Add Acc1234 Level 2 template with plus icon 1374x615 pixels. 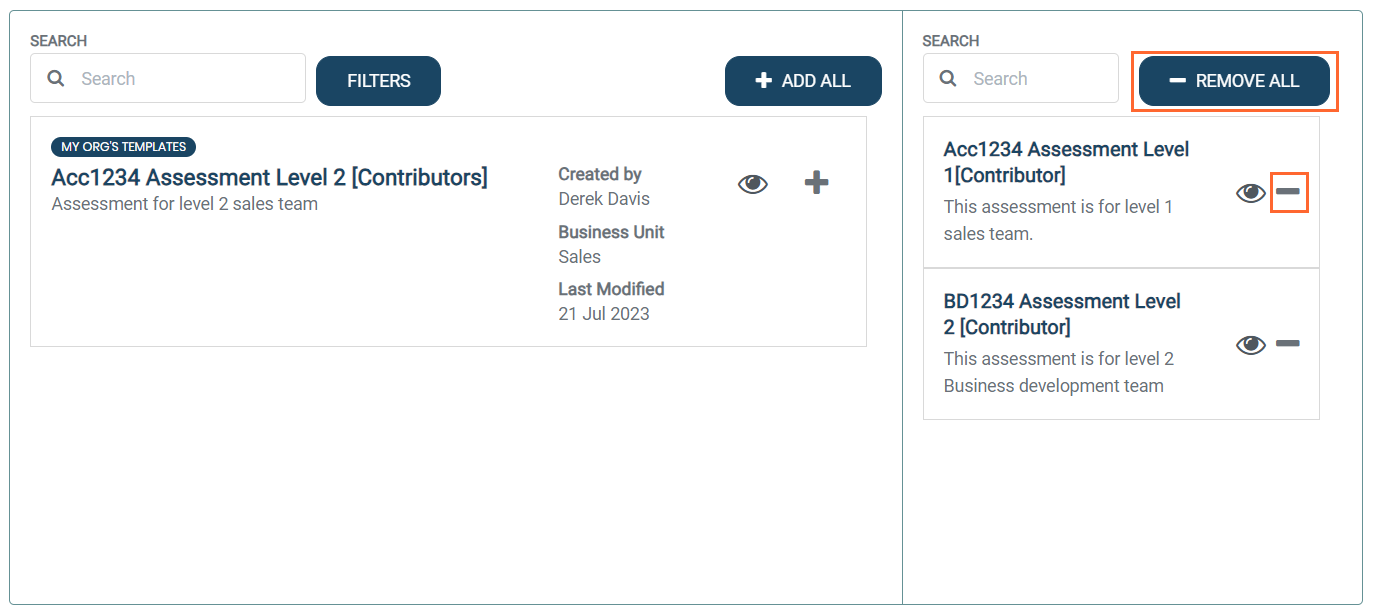tap(817, 183)
